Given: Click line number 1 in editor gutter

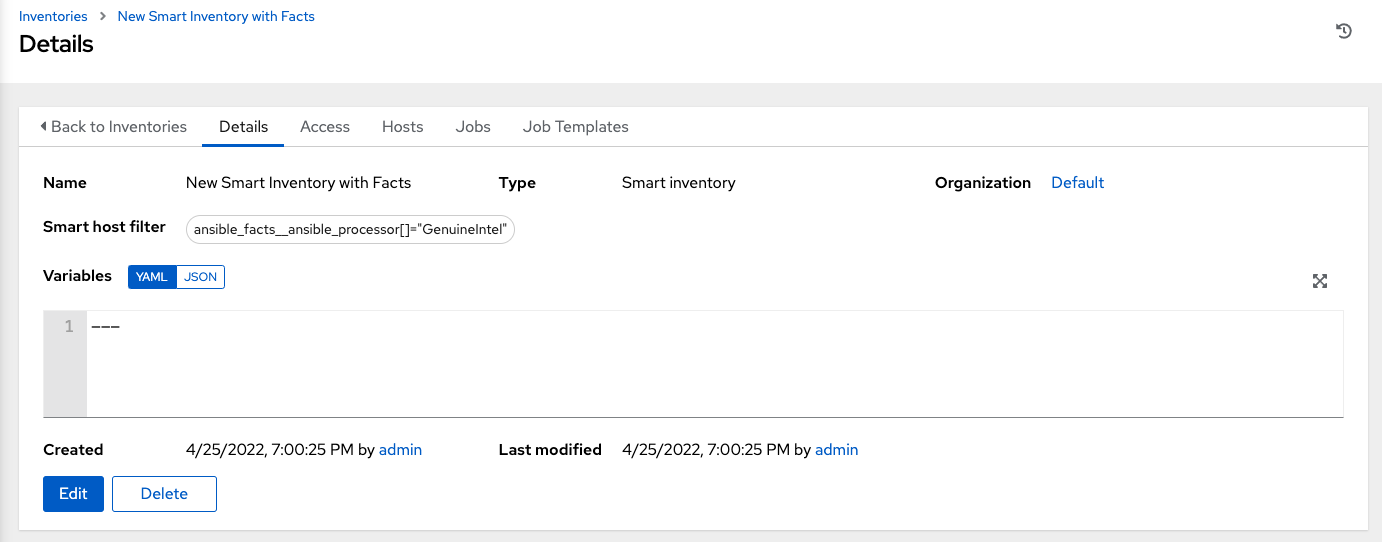Looking at the screenshot, I should pos(68,327).
